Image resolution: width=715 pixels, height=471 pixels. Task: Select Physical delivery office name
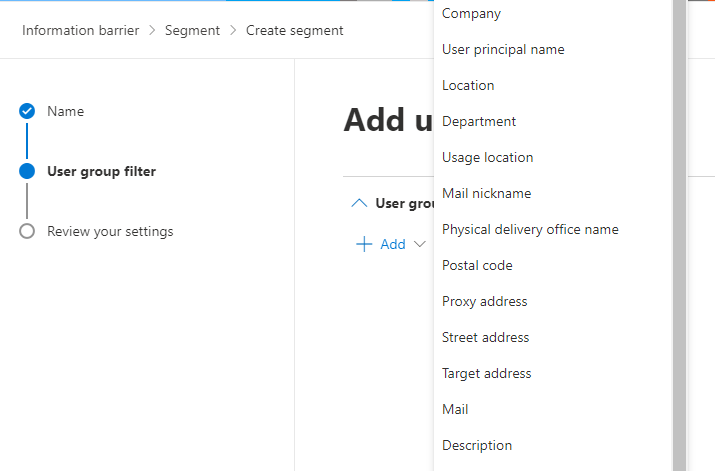click(530, 229)
